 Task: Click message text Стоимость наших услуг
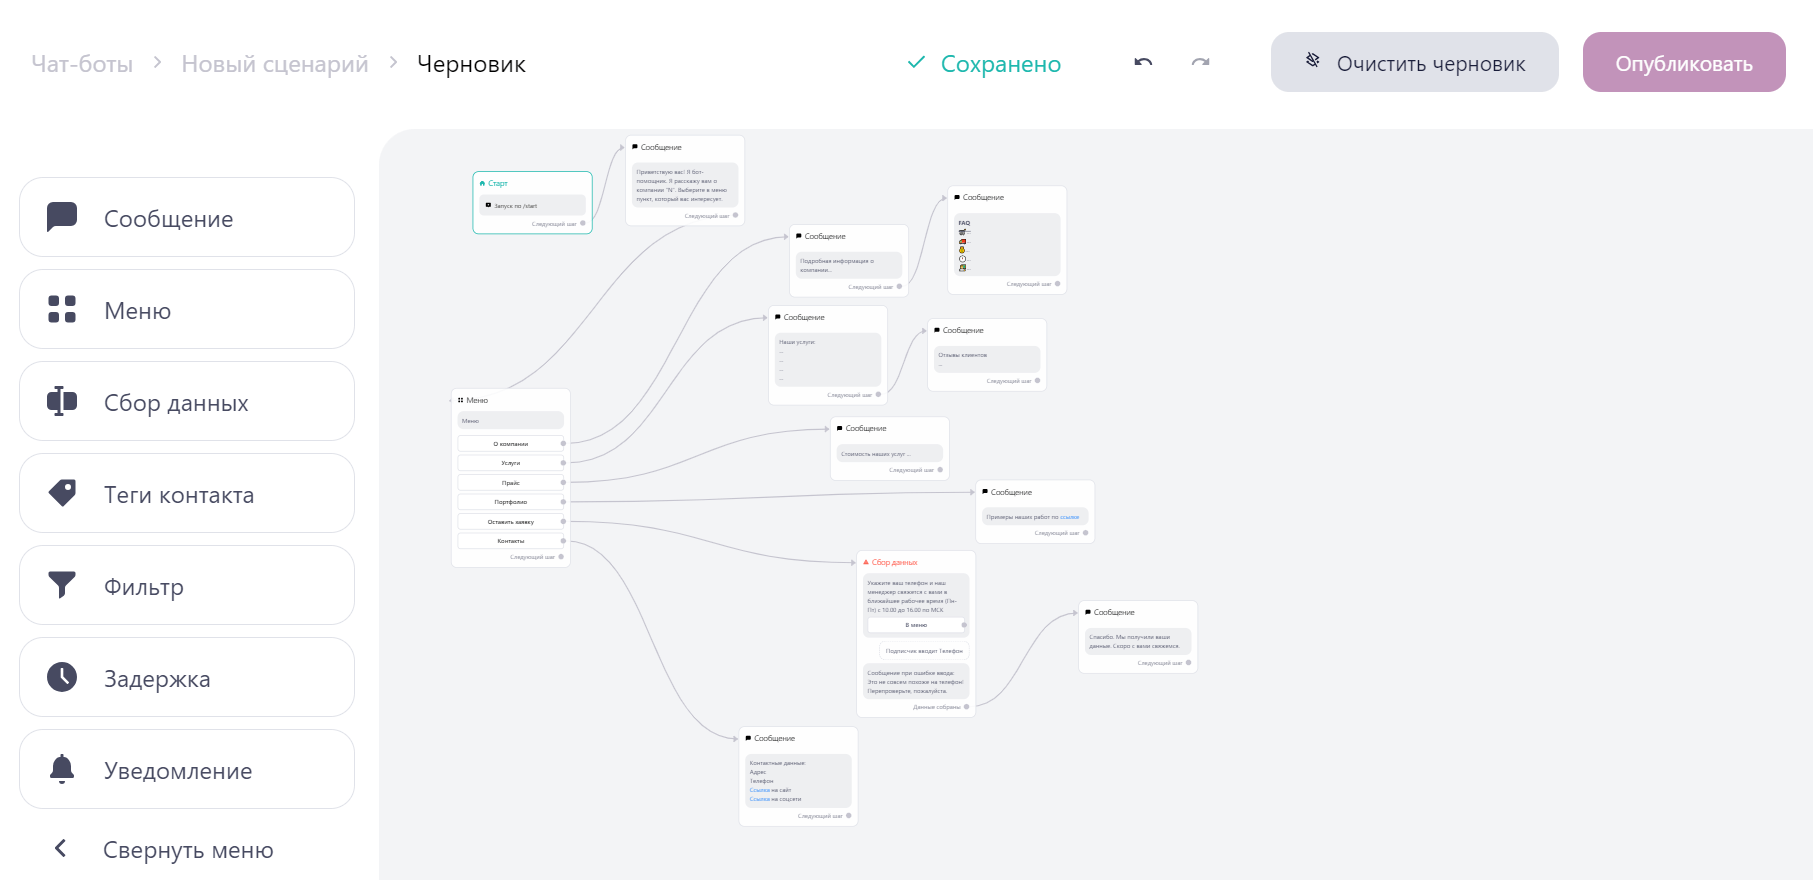pyautogui.click(x=890, y=453)
